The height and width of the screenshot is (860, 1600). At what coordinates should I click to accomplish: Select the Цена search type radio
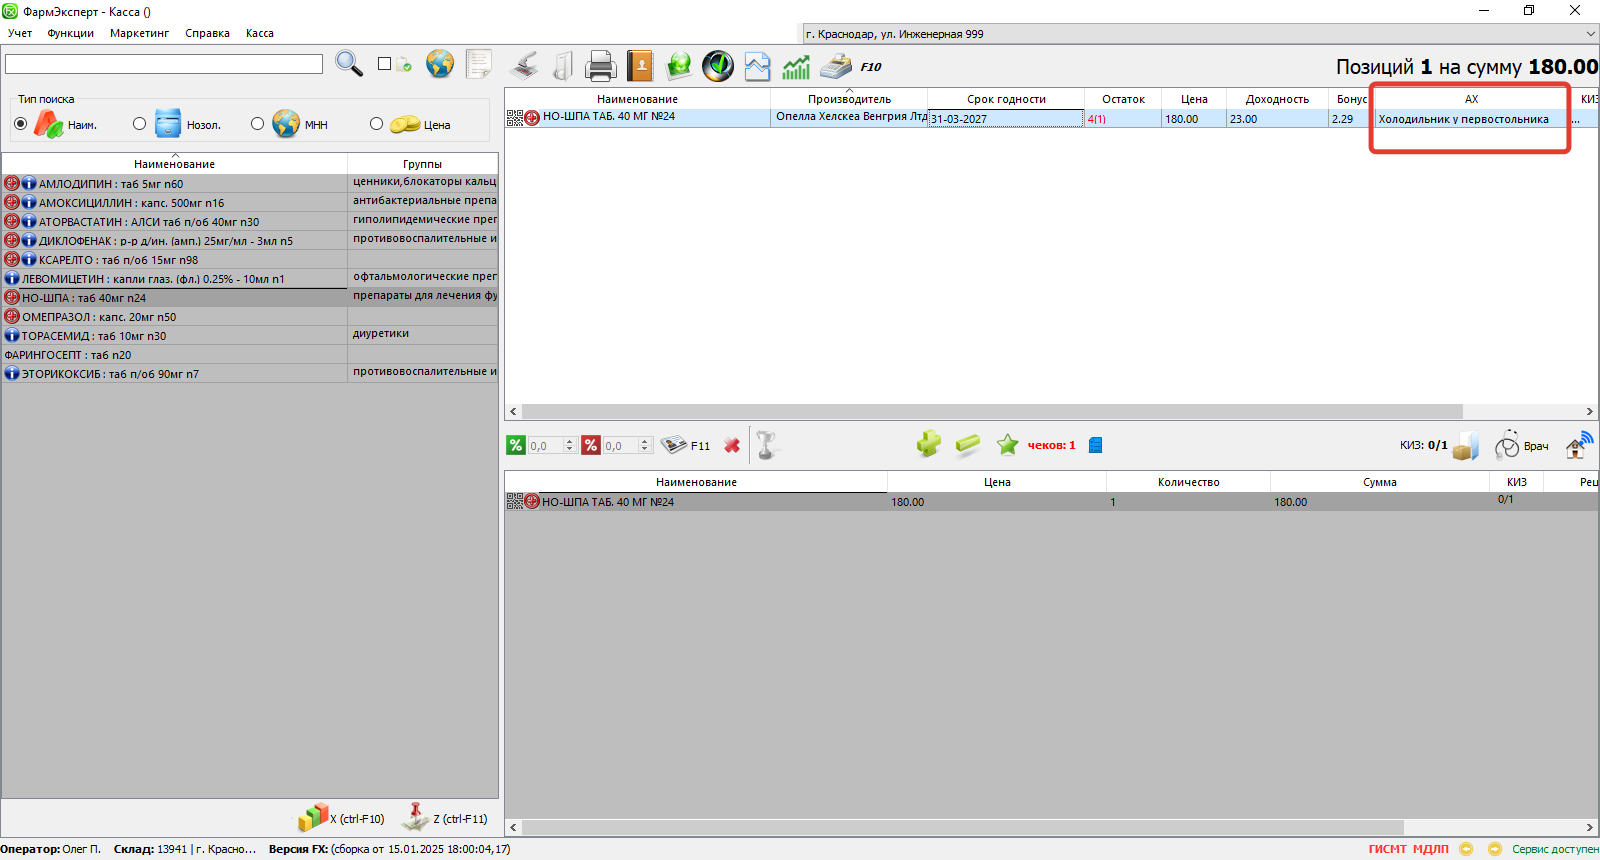[x=376, y=124]
